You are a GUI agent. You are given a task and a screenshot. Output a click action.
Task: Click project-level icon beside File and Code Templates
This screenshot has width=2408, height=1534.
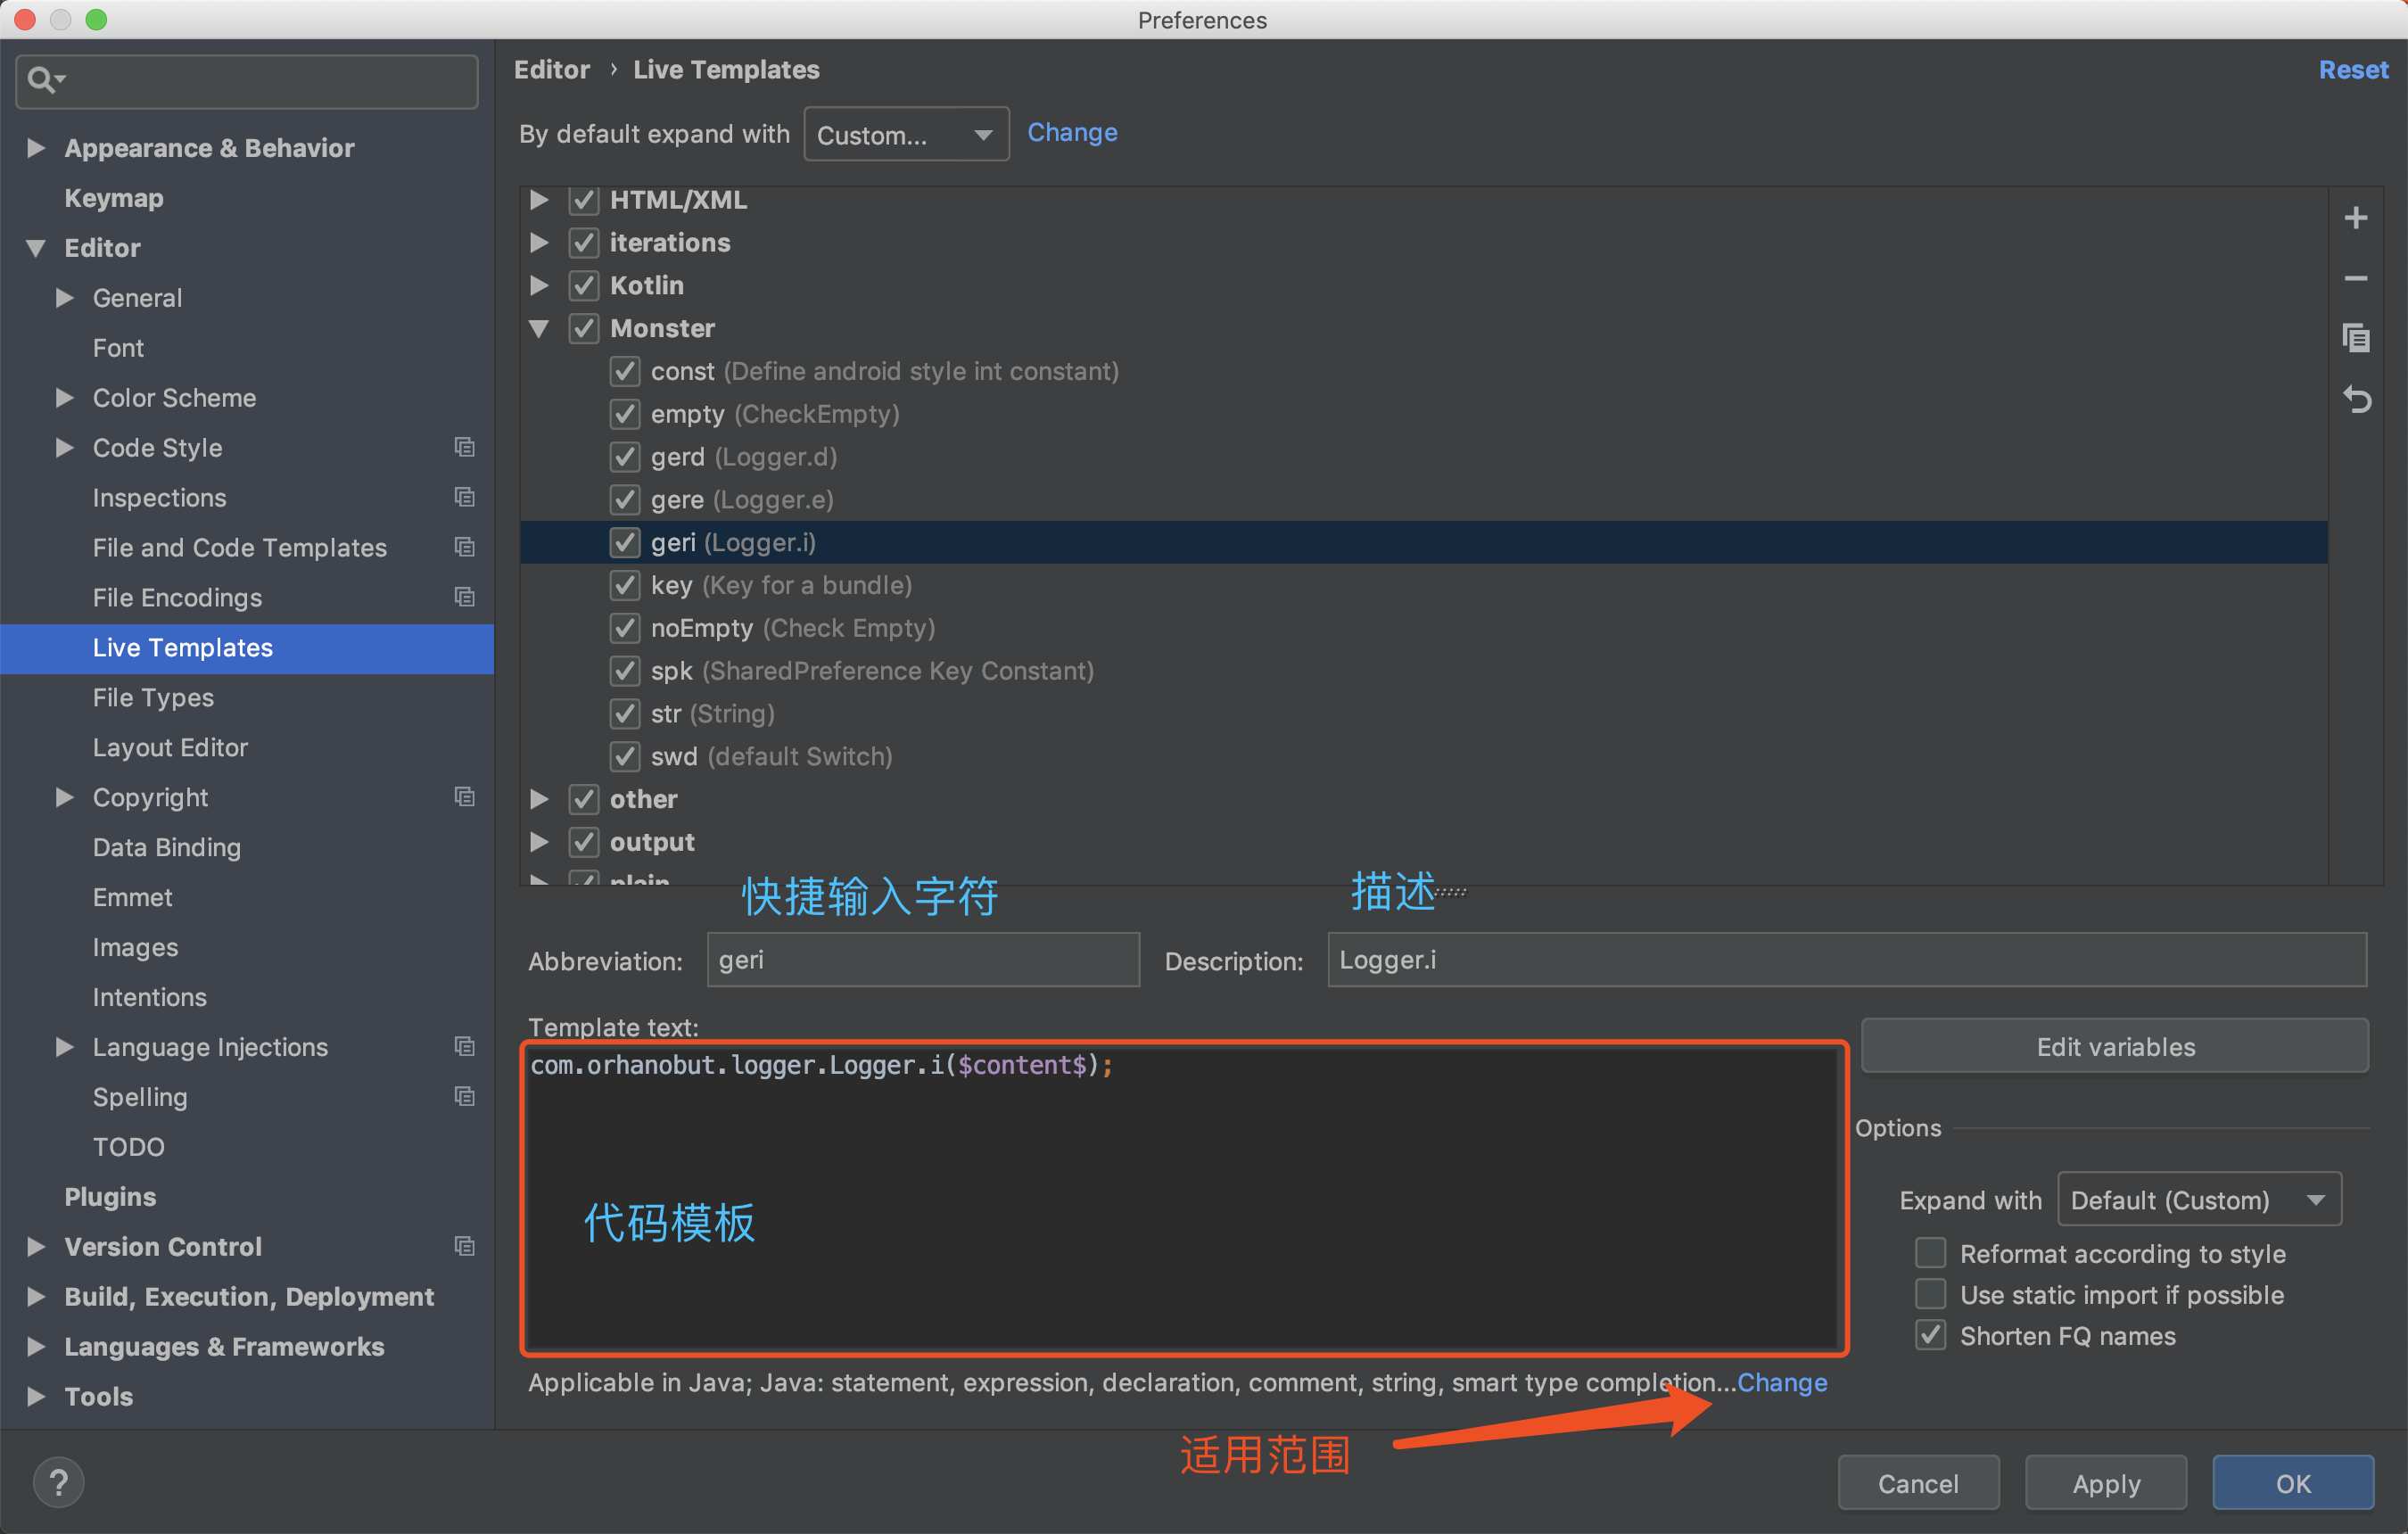point(464,547)
